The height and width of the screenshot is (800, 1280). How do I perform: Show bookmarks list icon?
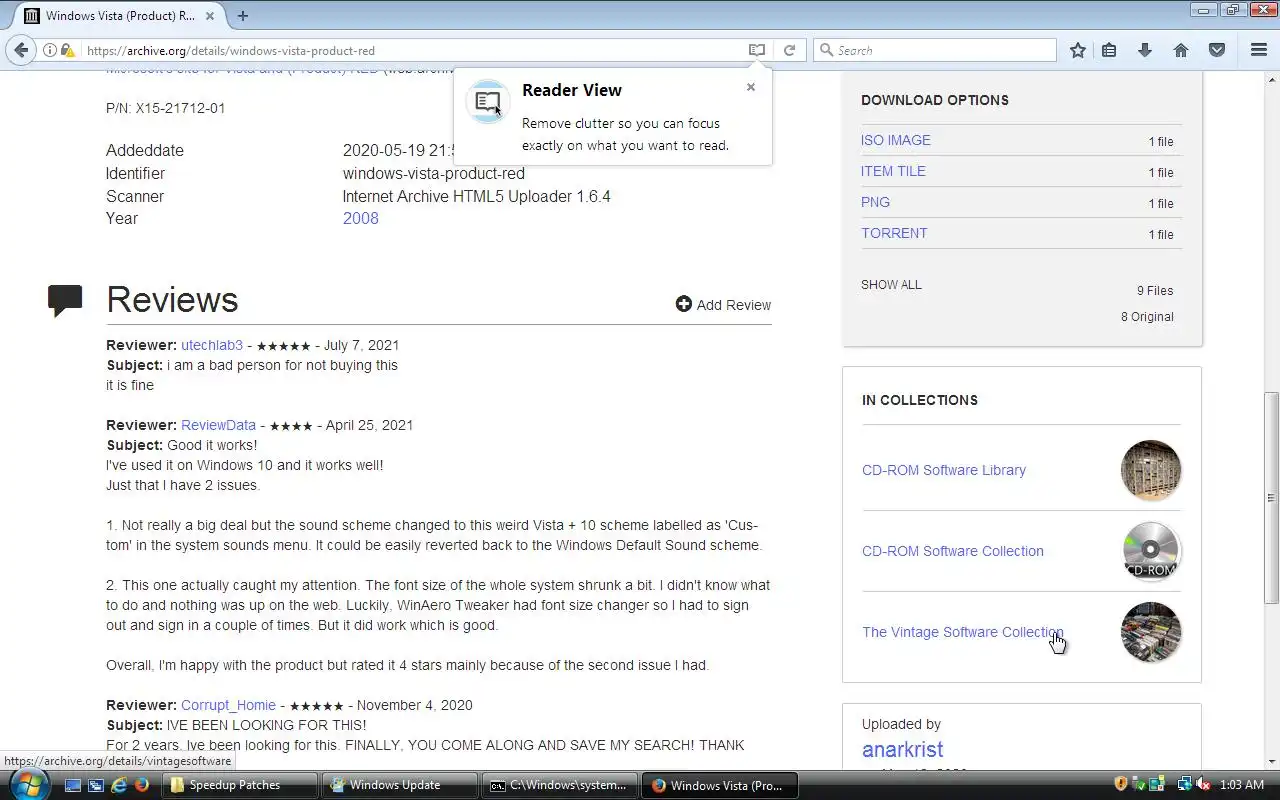(1109, 50)
